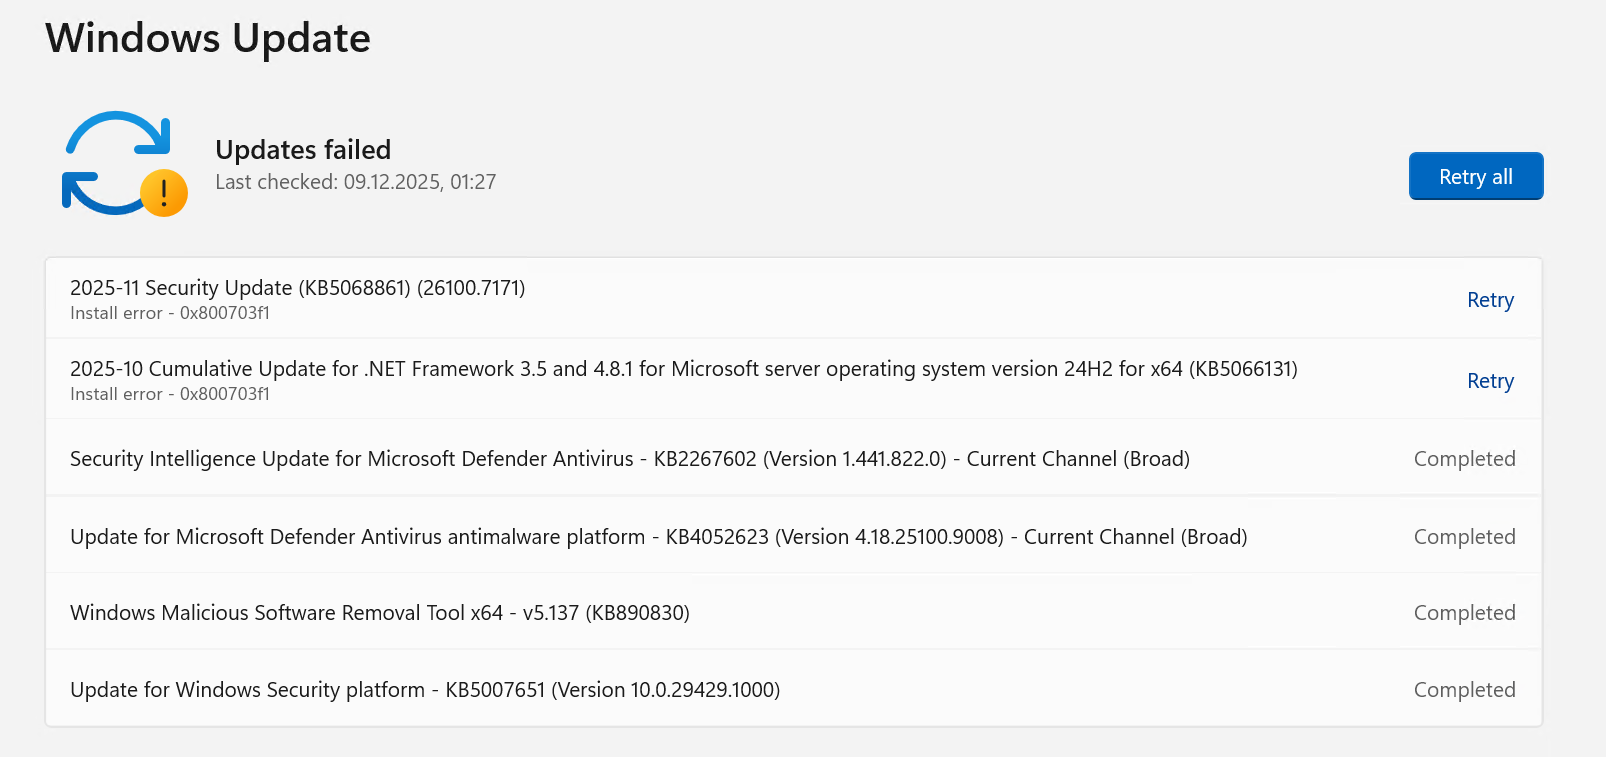
Task: Click Completed status for antimalware platform update
Action: coord(1464,537)
